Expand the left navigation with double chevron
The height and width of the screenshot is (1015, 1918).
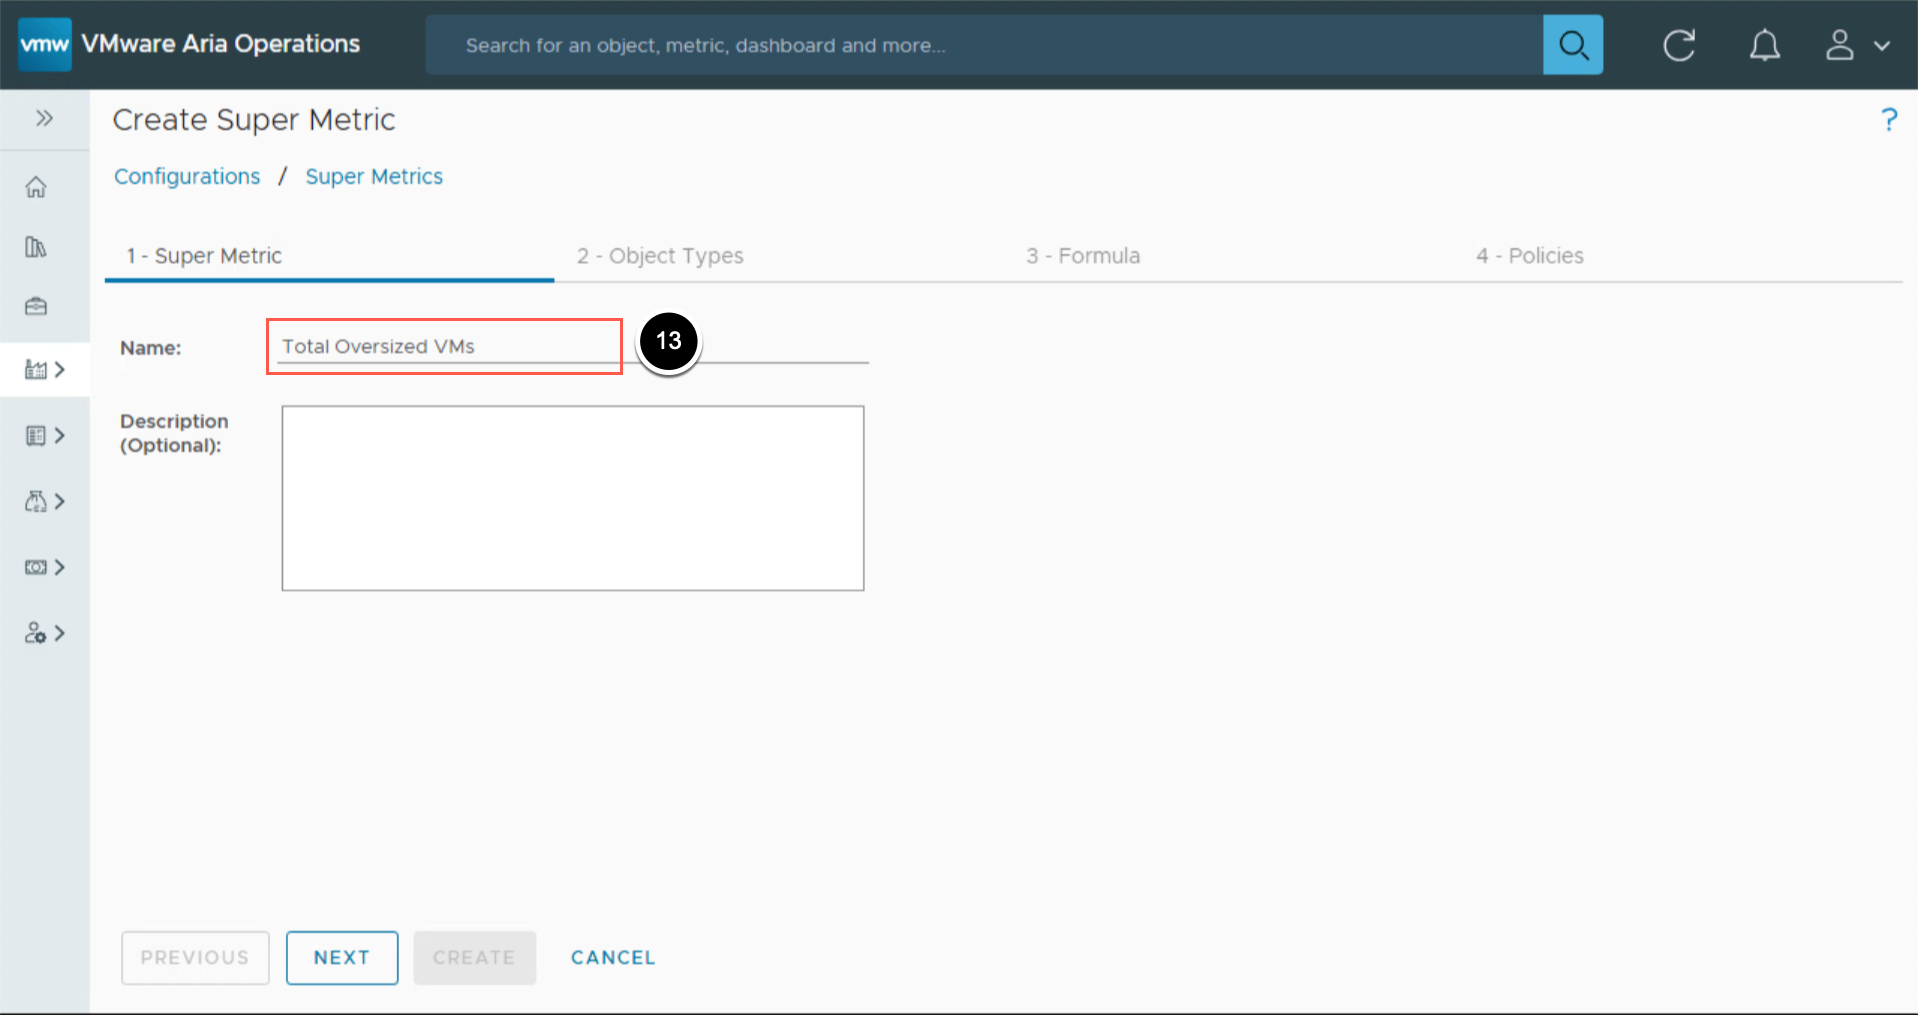[x=44, y=118]
